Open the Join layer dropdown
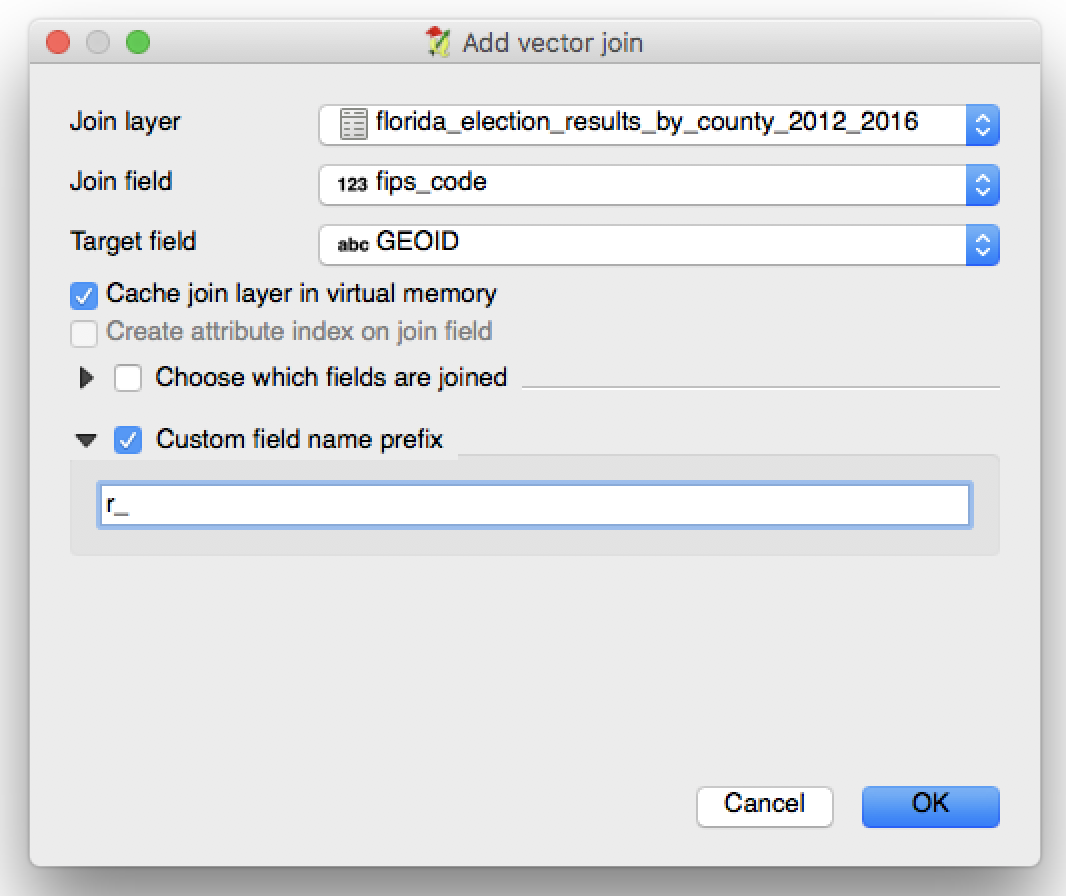The height and width of the screenshot is (896, 1066). click(659, 124)
